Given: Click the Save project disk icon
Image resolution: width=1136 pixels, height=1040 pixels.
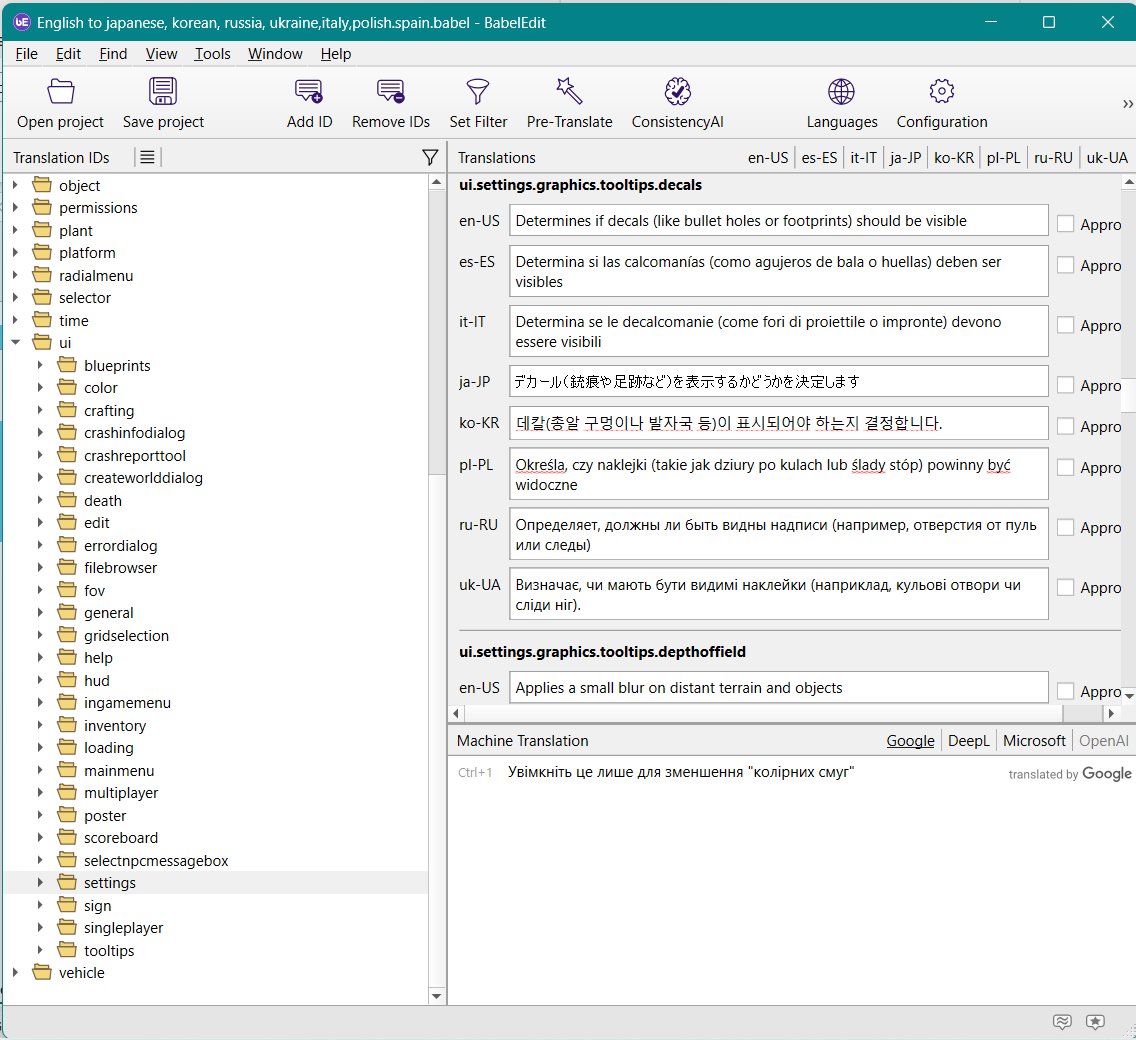Looking at the screenshot, I should click(163, 92).
